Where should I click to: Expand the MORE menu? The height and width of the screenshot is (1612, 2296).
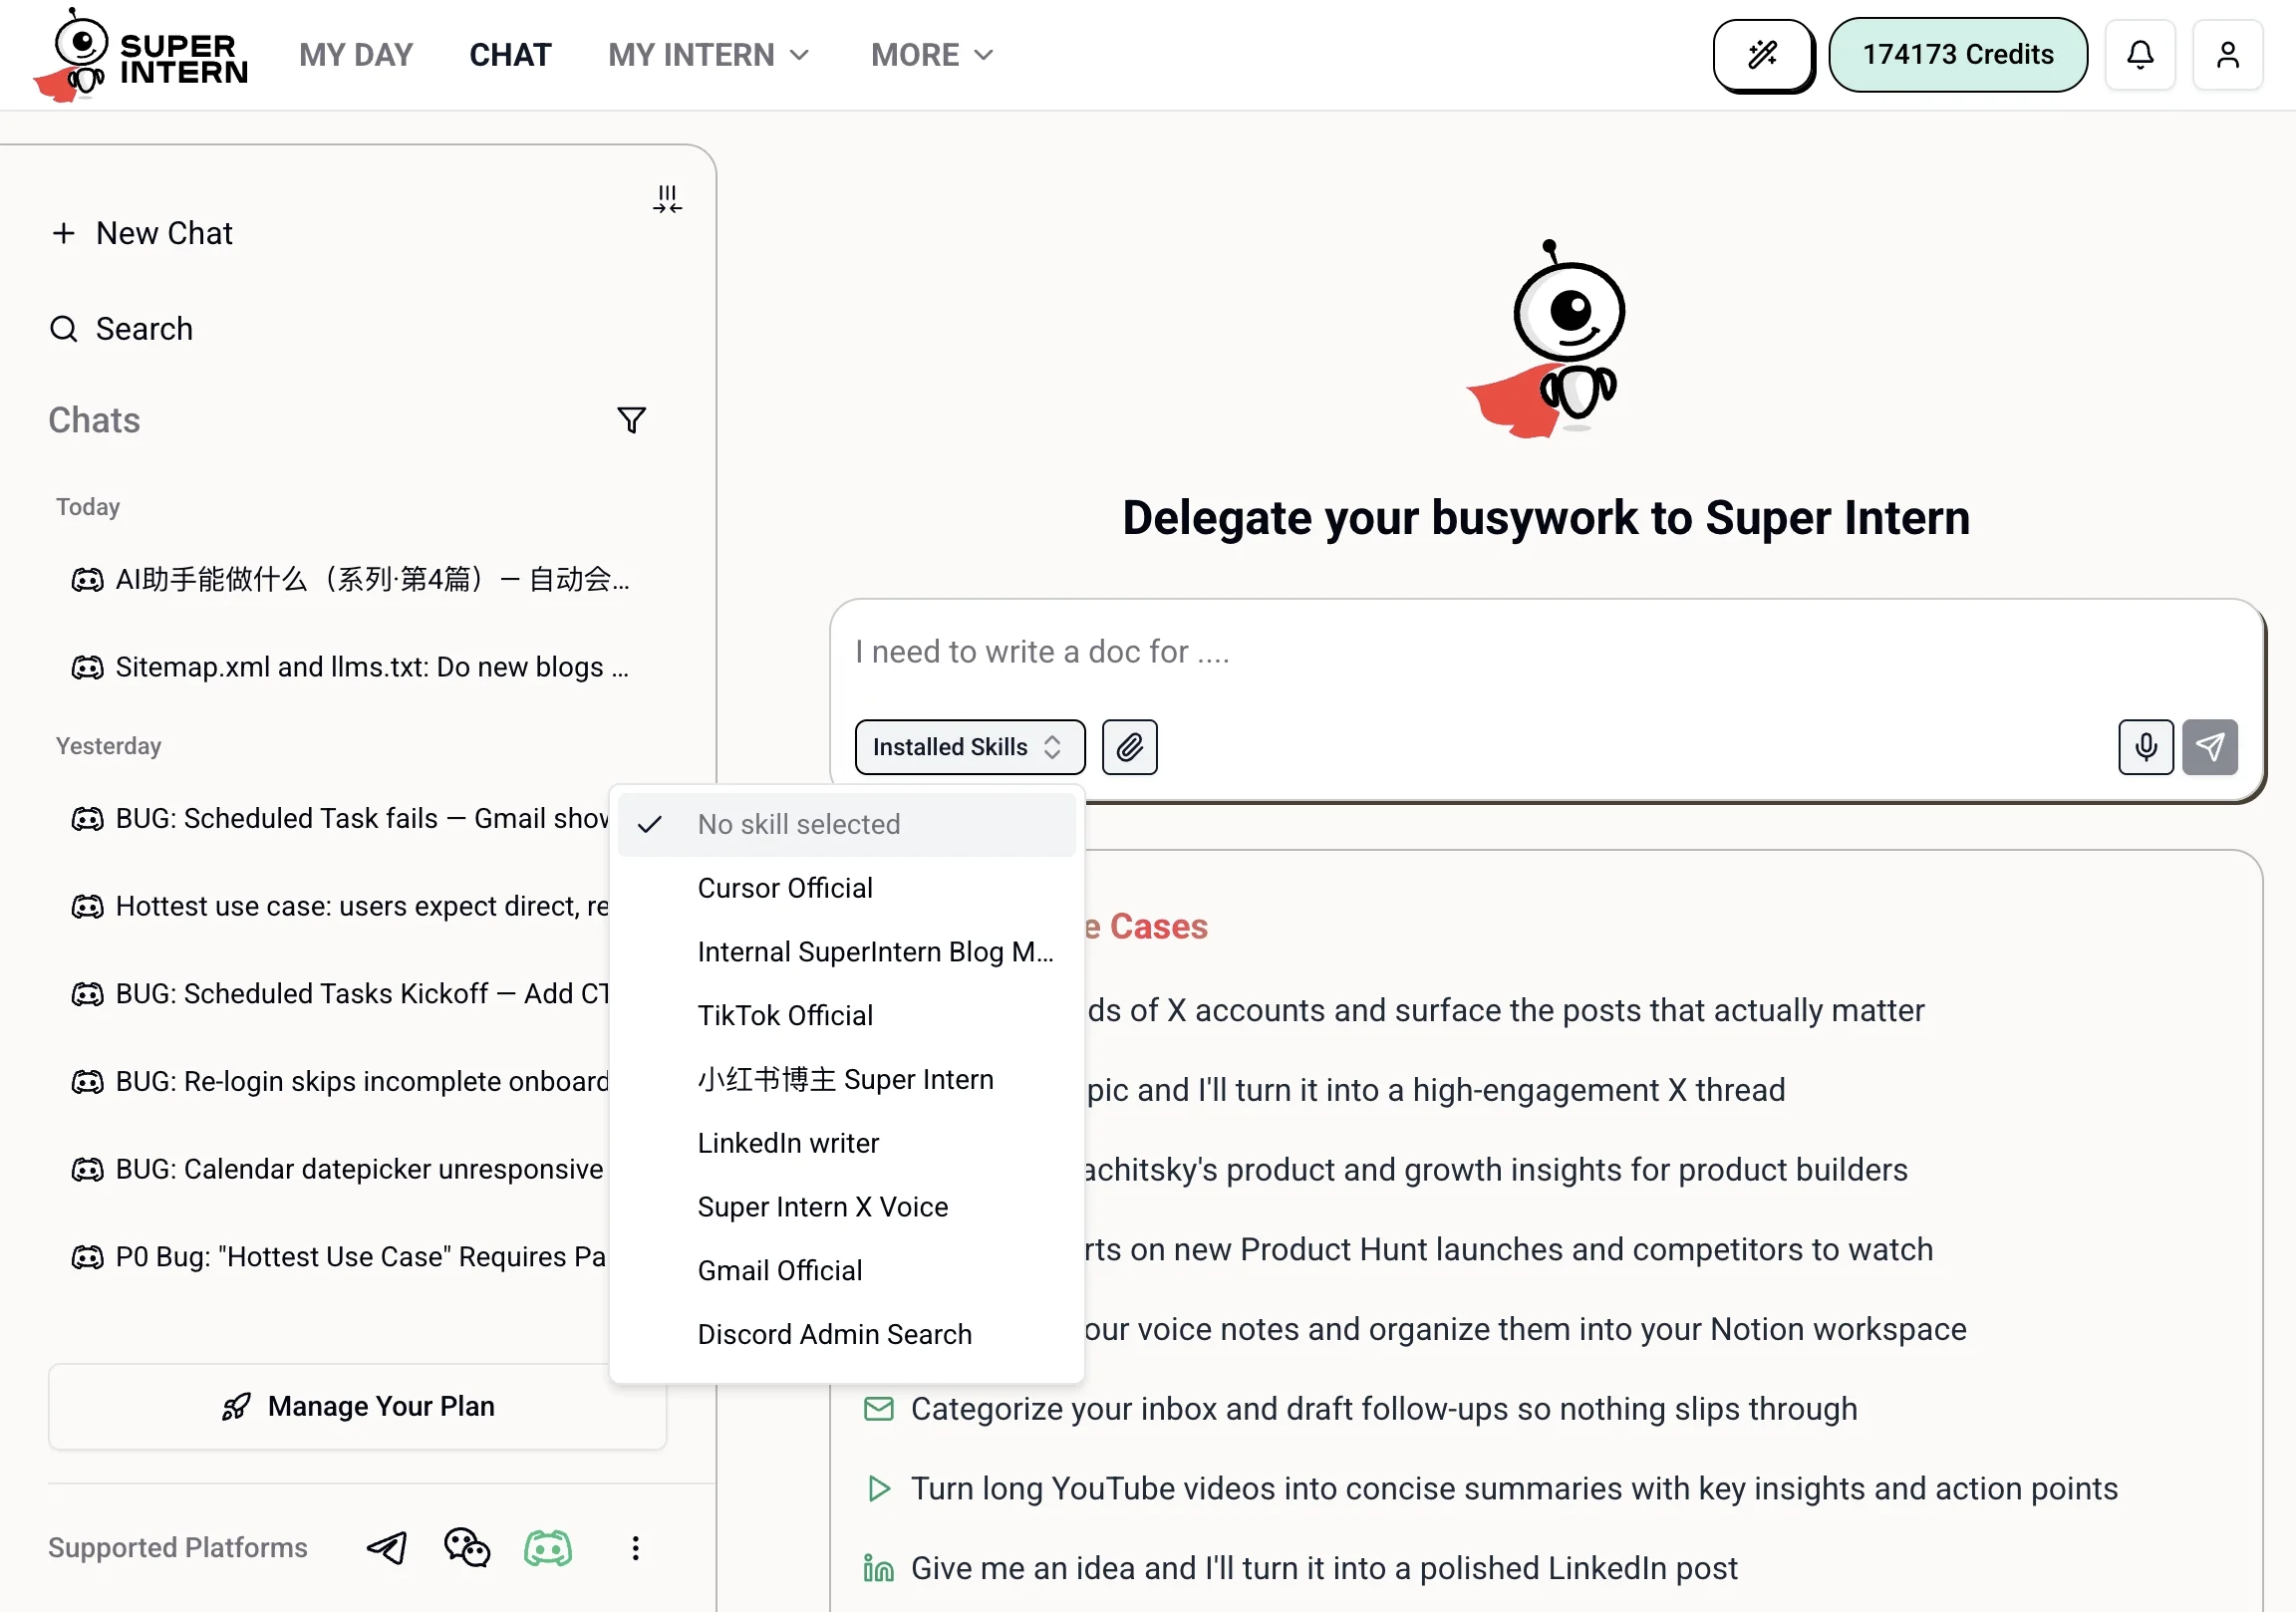click(932, 55)
